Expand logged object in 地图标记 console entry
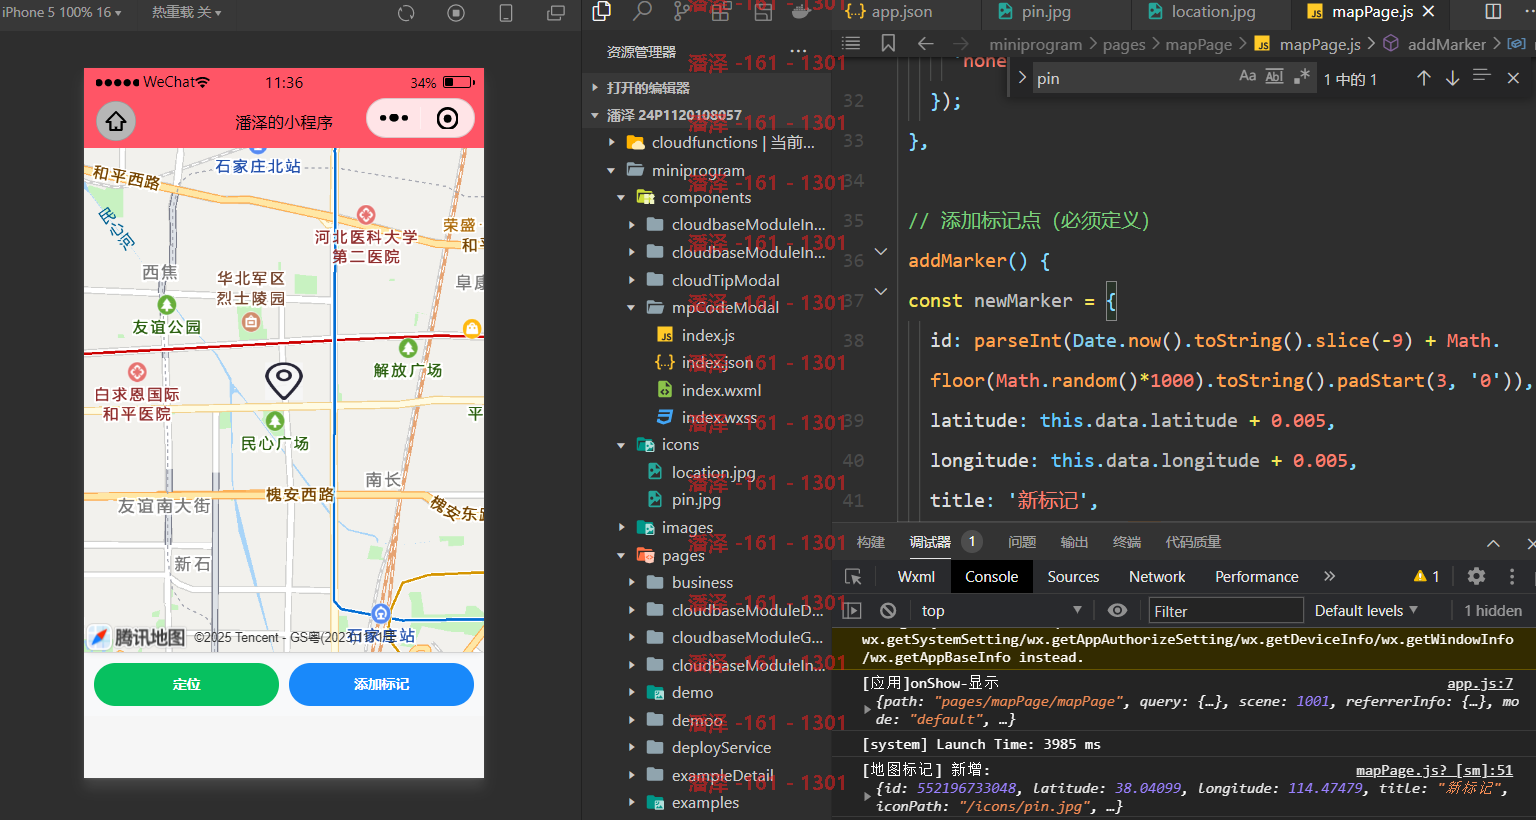Image resolution: width=1536 pixels, height=820 pixels. (x=867, y=796)
